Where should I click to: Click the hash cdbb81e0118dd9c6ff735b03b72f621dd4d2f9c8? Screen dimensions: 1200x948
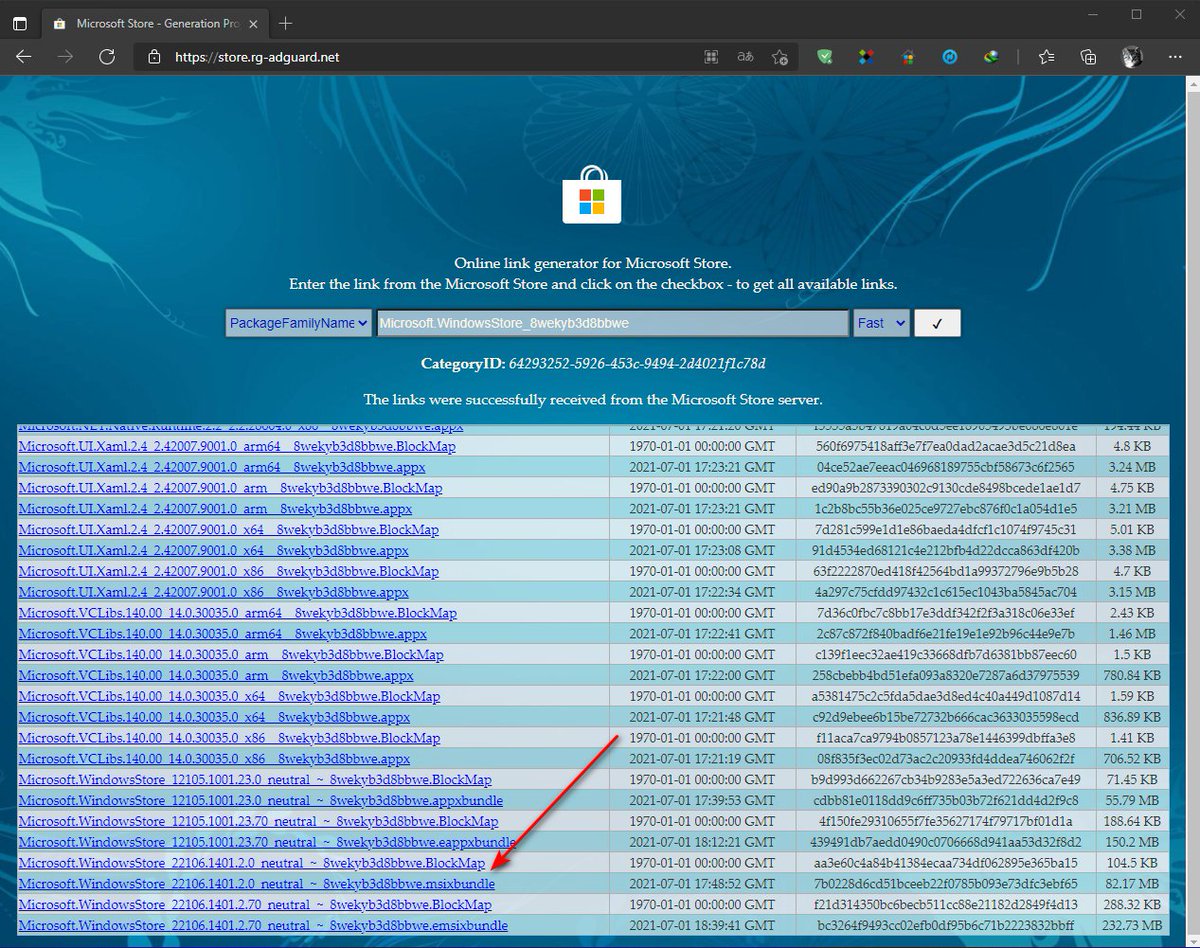[x=946, y=801]
